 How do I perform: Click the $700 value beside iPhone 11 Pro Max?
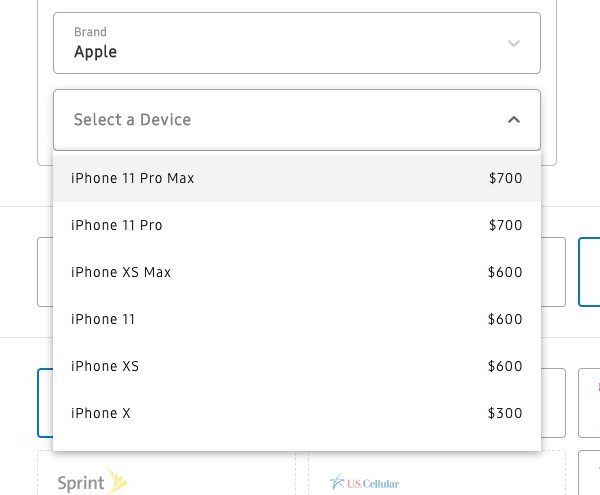505,179
